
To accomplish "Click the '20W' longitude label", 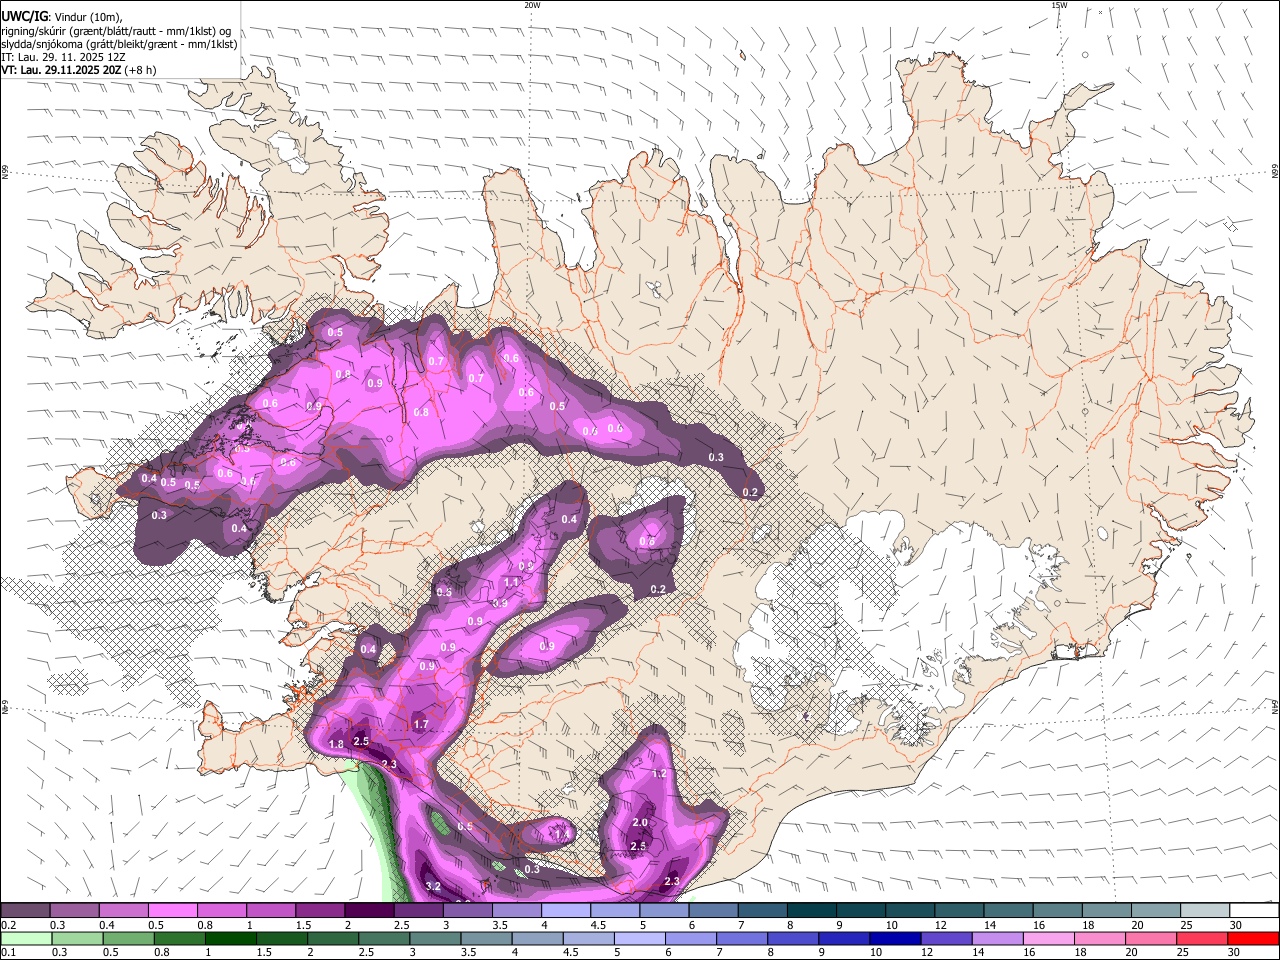I will [x=532, y=5].
